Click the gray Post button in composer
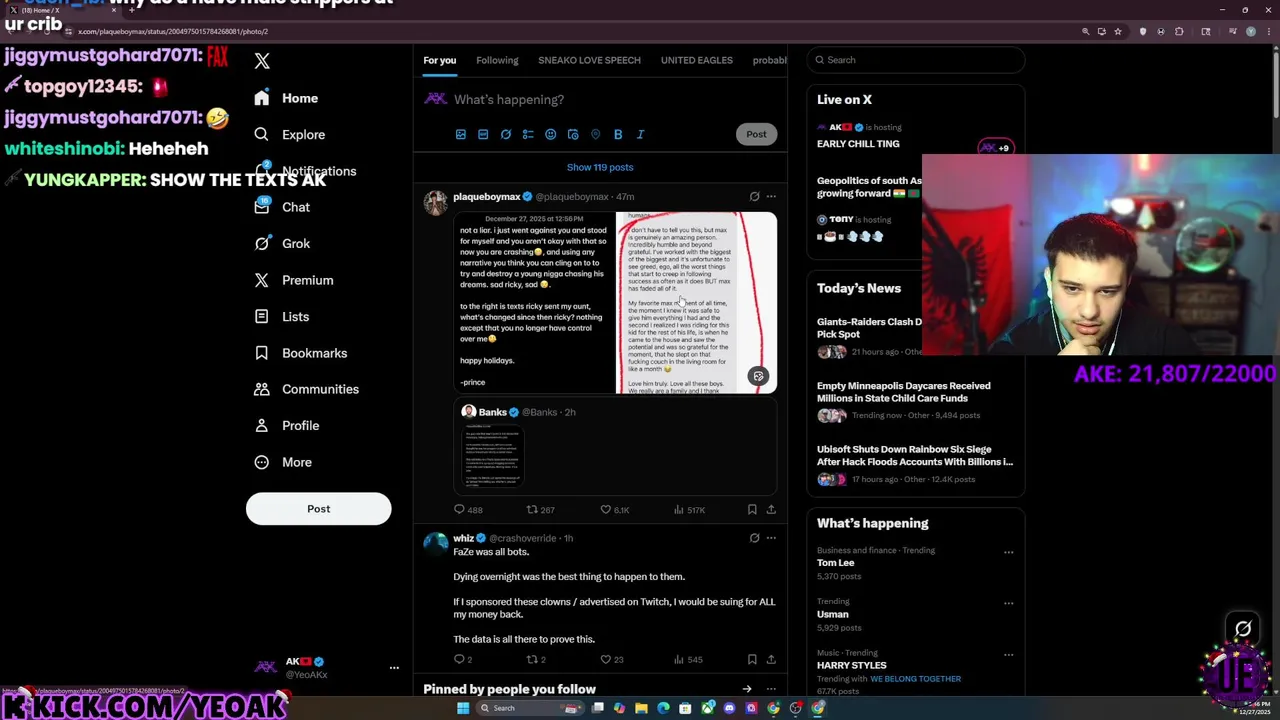This screenshot has width=1280, height=720. pos(756,134)
